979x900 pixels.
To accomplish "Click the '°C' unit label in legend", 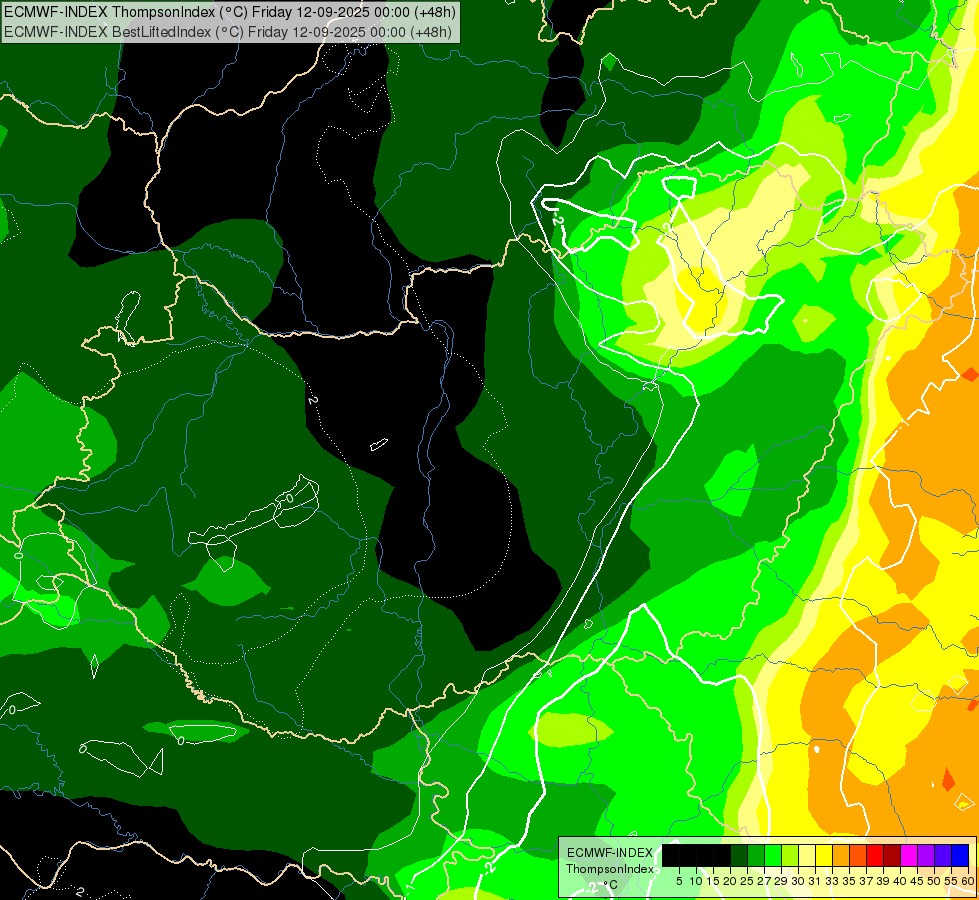I will [x=611, y=885].
